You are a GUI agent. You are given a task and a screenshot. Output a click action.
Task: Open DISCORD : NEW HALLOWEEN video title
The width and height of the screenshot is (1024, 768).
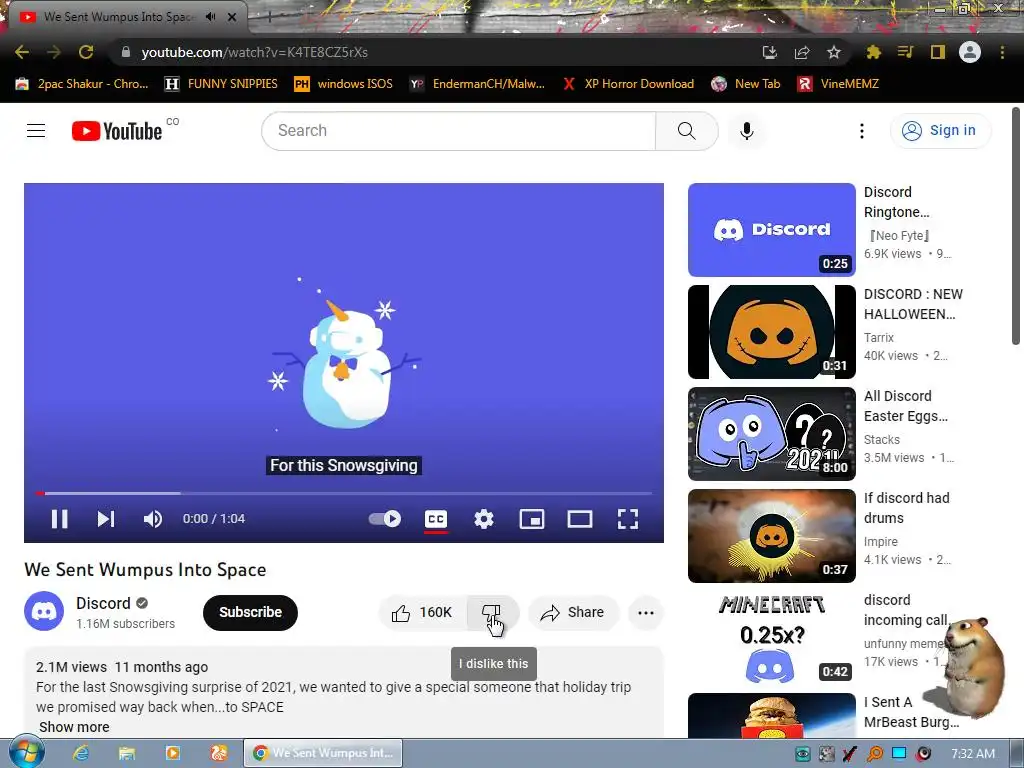click(913, 304)
